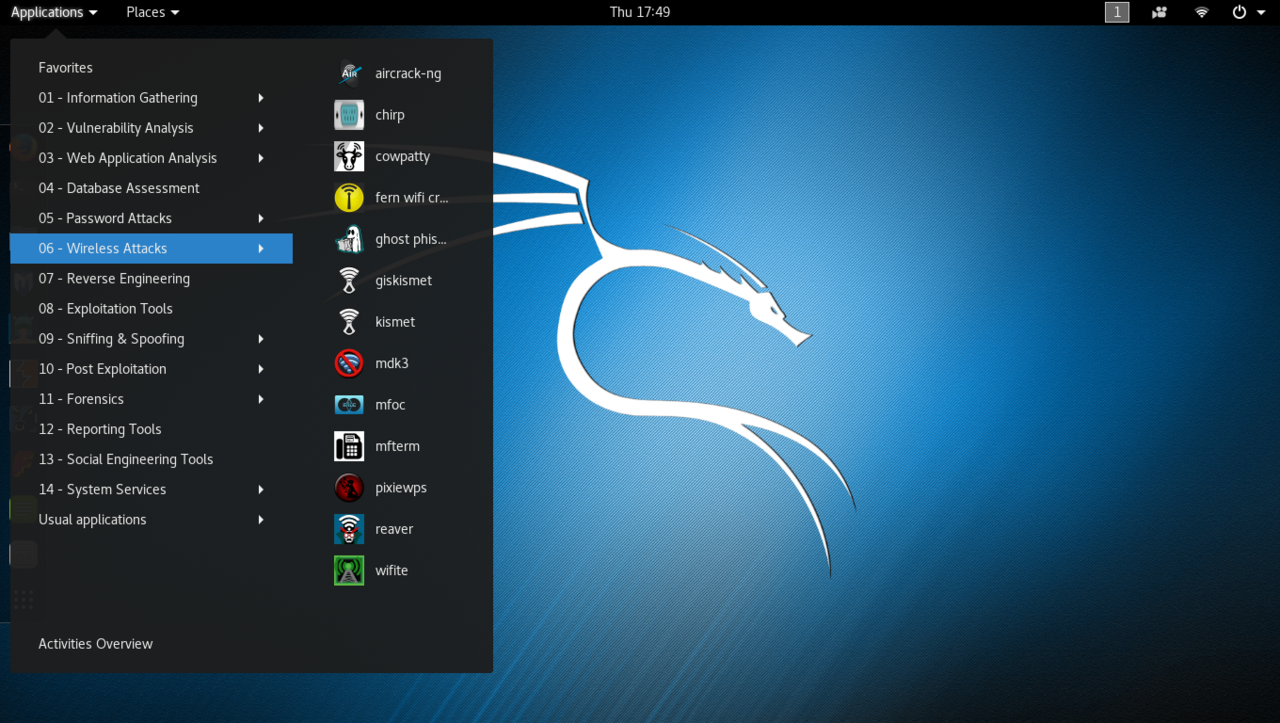
Task: Switch workspace using the 1 indicator
Action: click(x=1117, y=12)
